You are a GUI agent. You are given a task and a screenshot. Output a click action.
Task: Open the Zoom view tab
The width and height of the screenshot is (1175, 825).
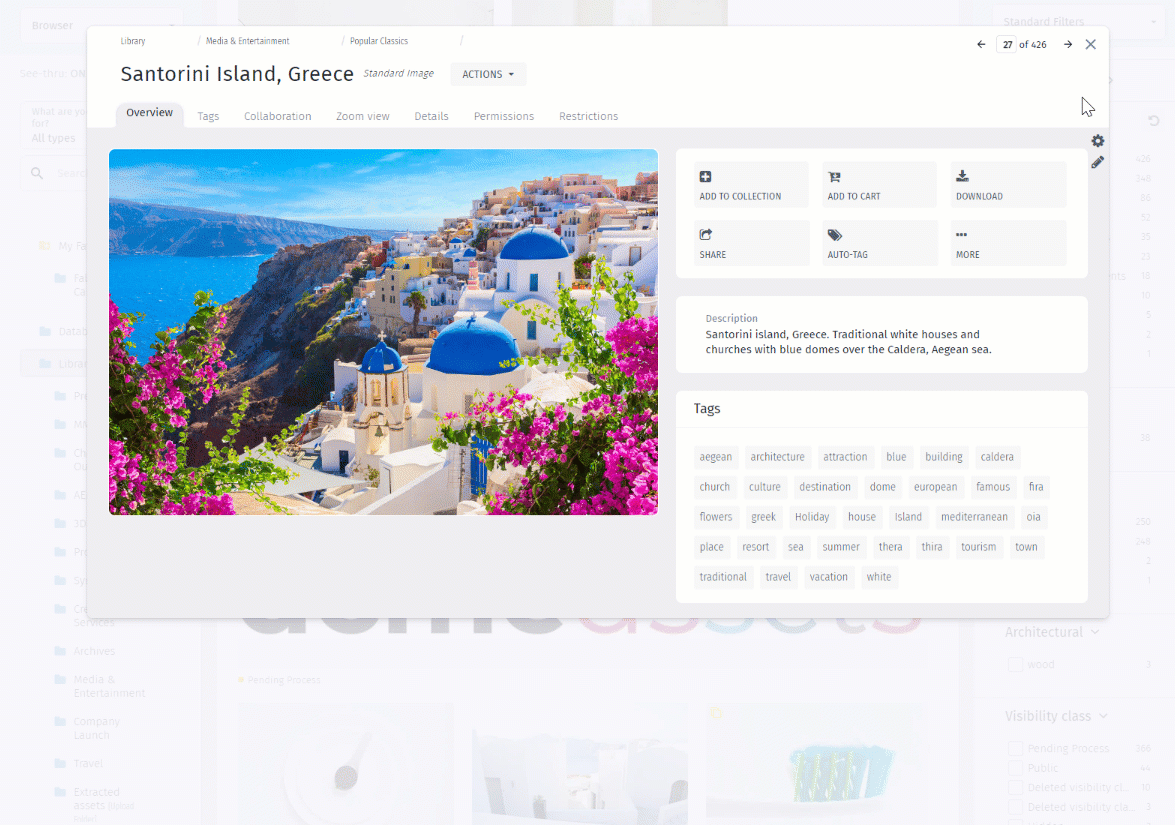[363, 116]
